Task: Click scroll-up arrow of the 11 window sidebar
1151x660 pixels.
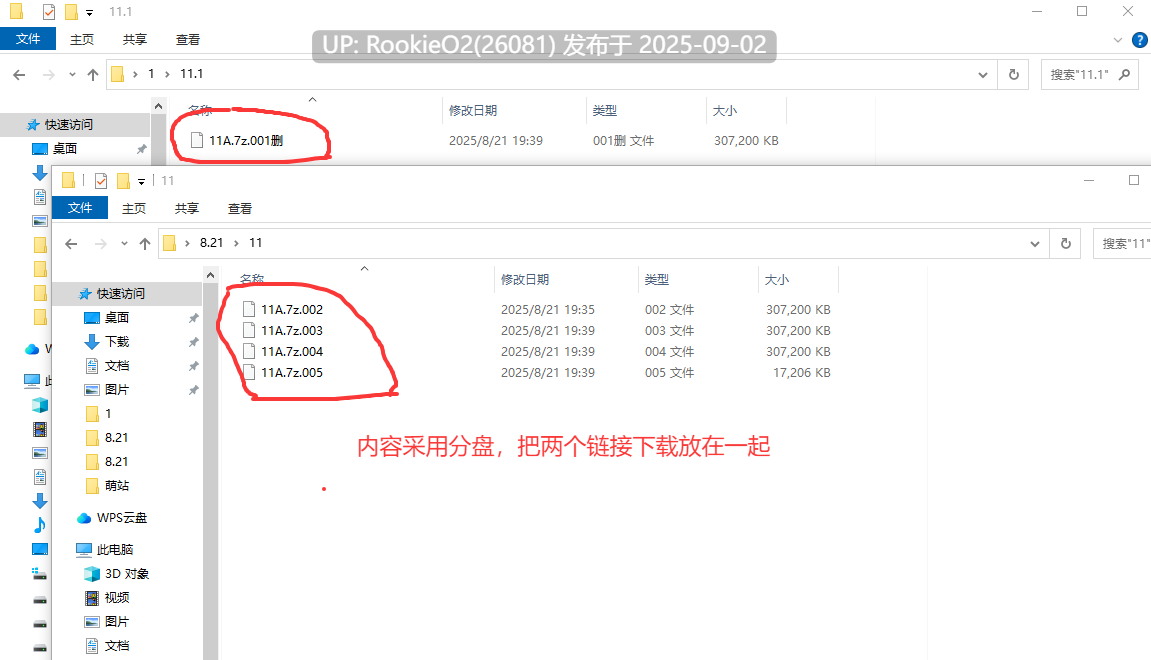Action: [211, 275]
